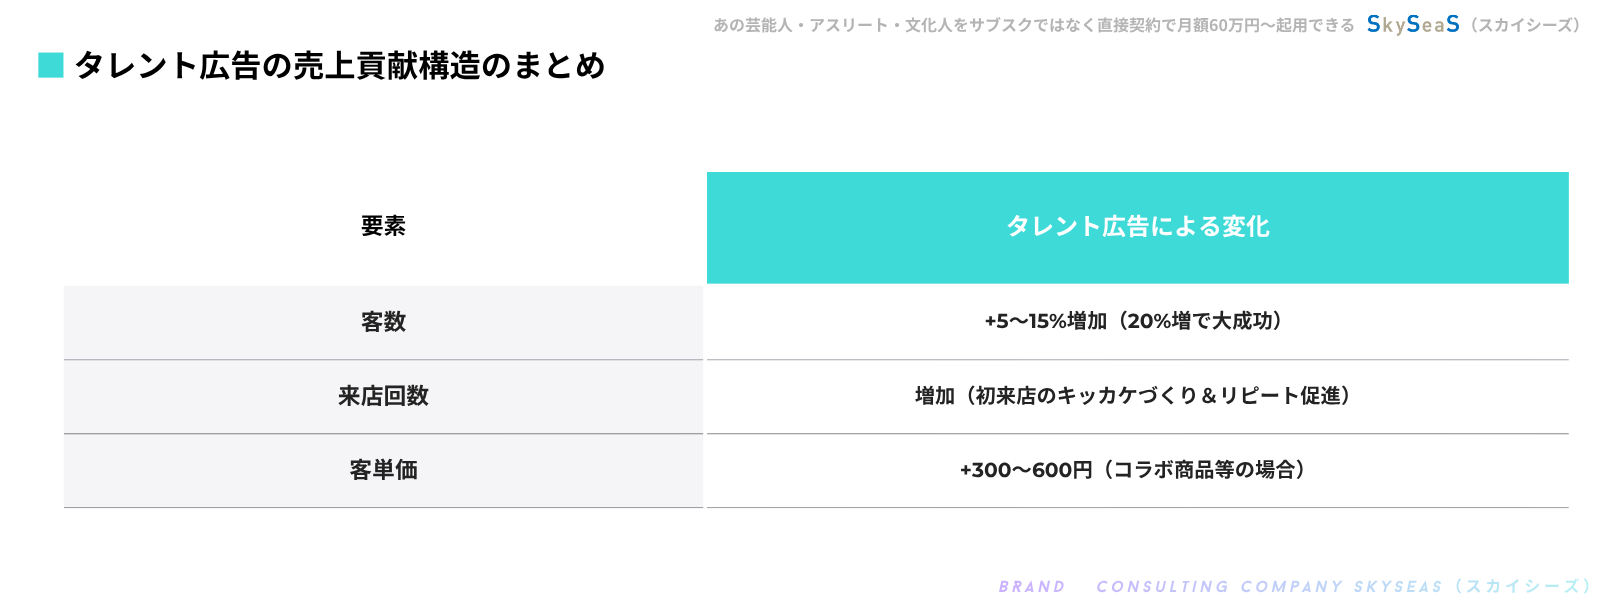This screenshot has height=600, width=1600.
Task: Click the BRAND word in the footer
Action: click(x=1031, y=587)
